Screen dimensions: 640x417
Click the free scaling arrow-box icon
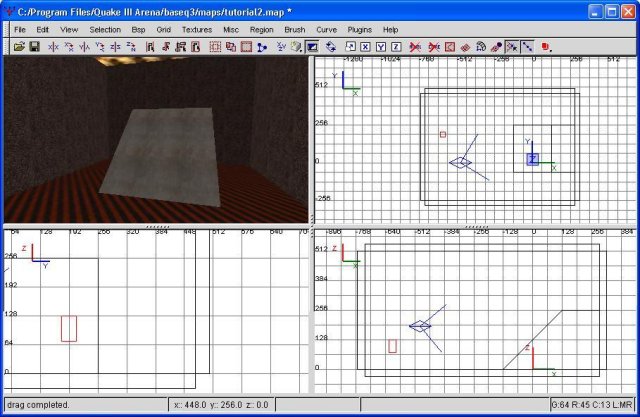coord(350,47)
